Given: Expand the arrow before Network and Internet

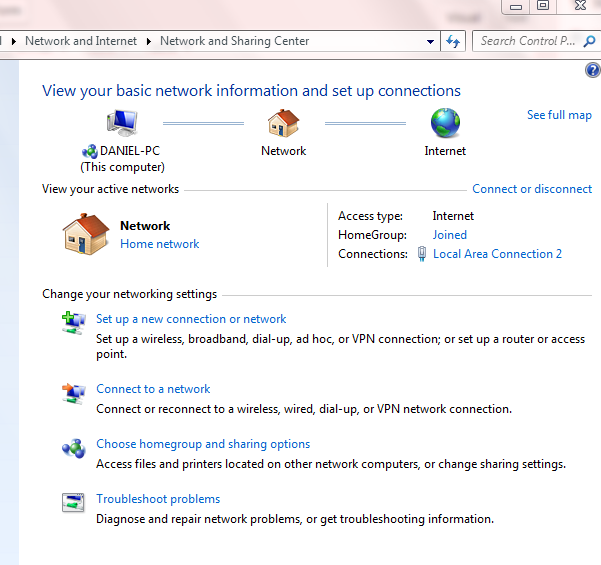Looking at the screenshot, I should [15, 42].
